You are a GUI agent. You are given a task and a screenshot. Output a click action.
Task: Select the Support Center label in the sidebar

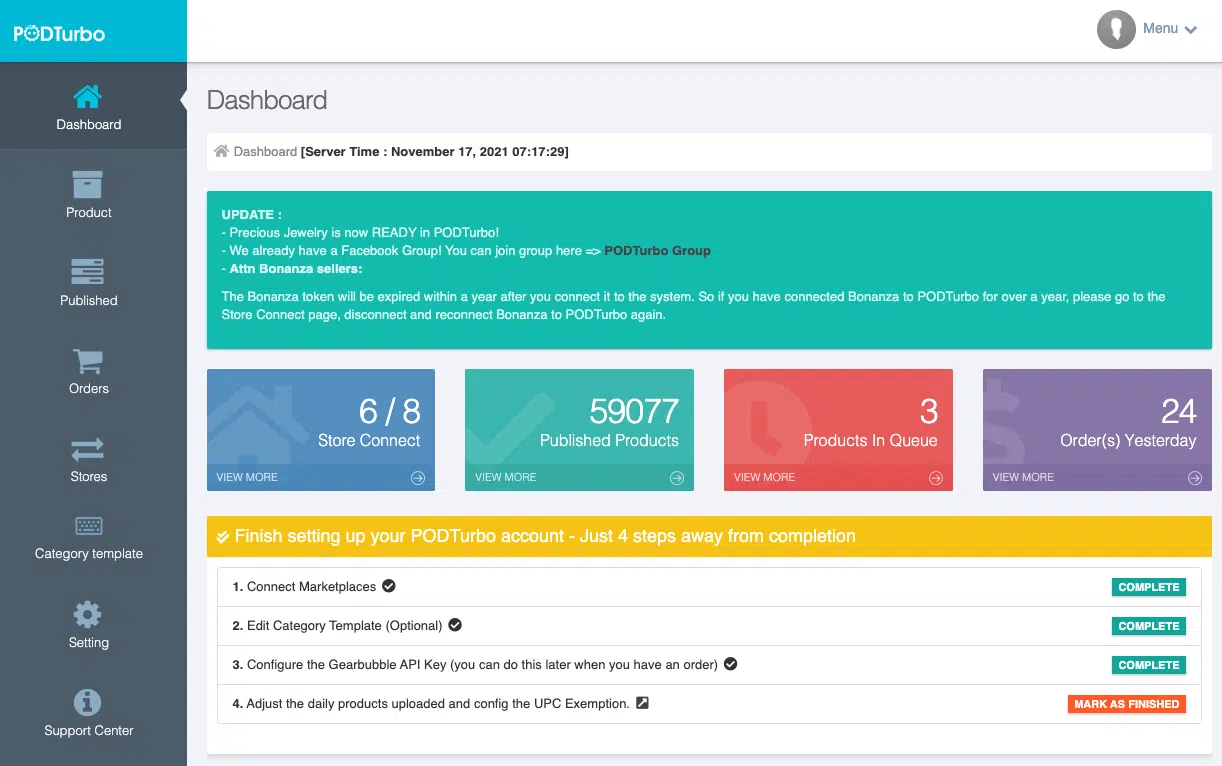(89, 731)
